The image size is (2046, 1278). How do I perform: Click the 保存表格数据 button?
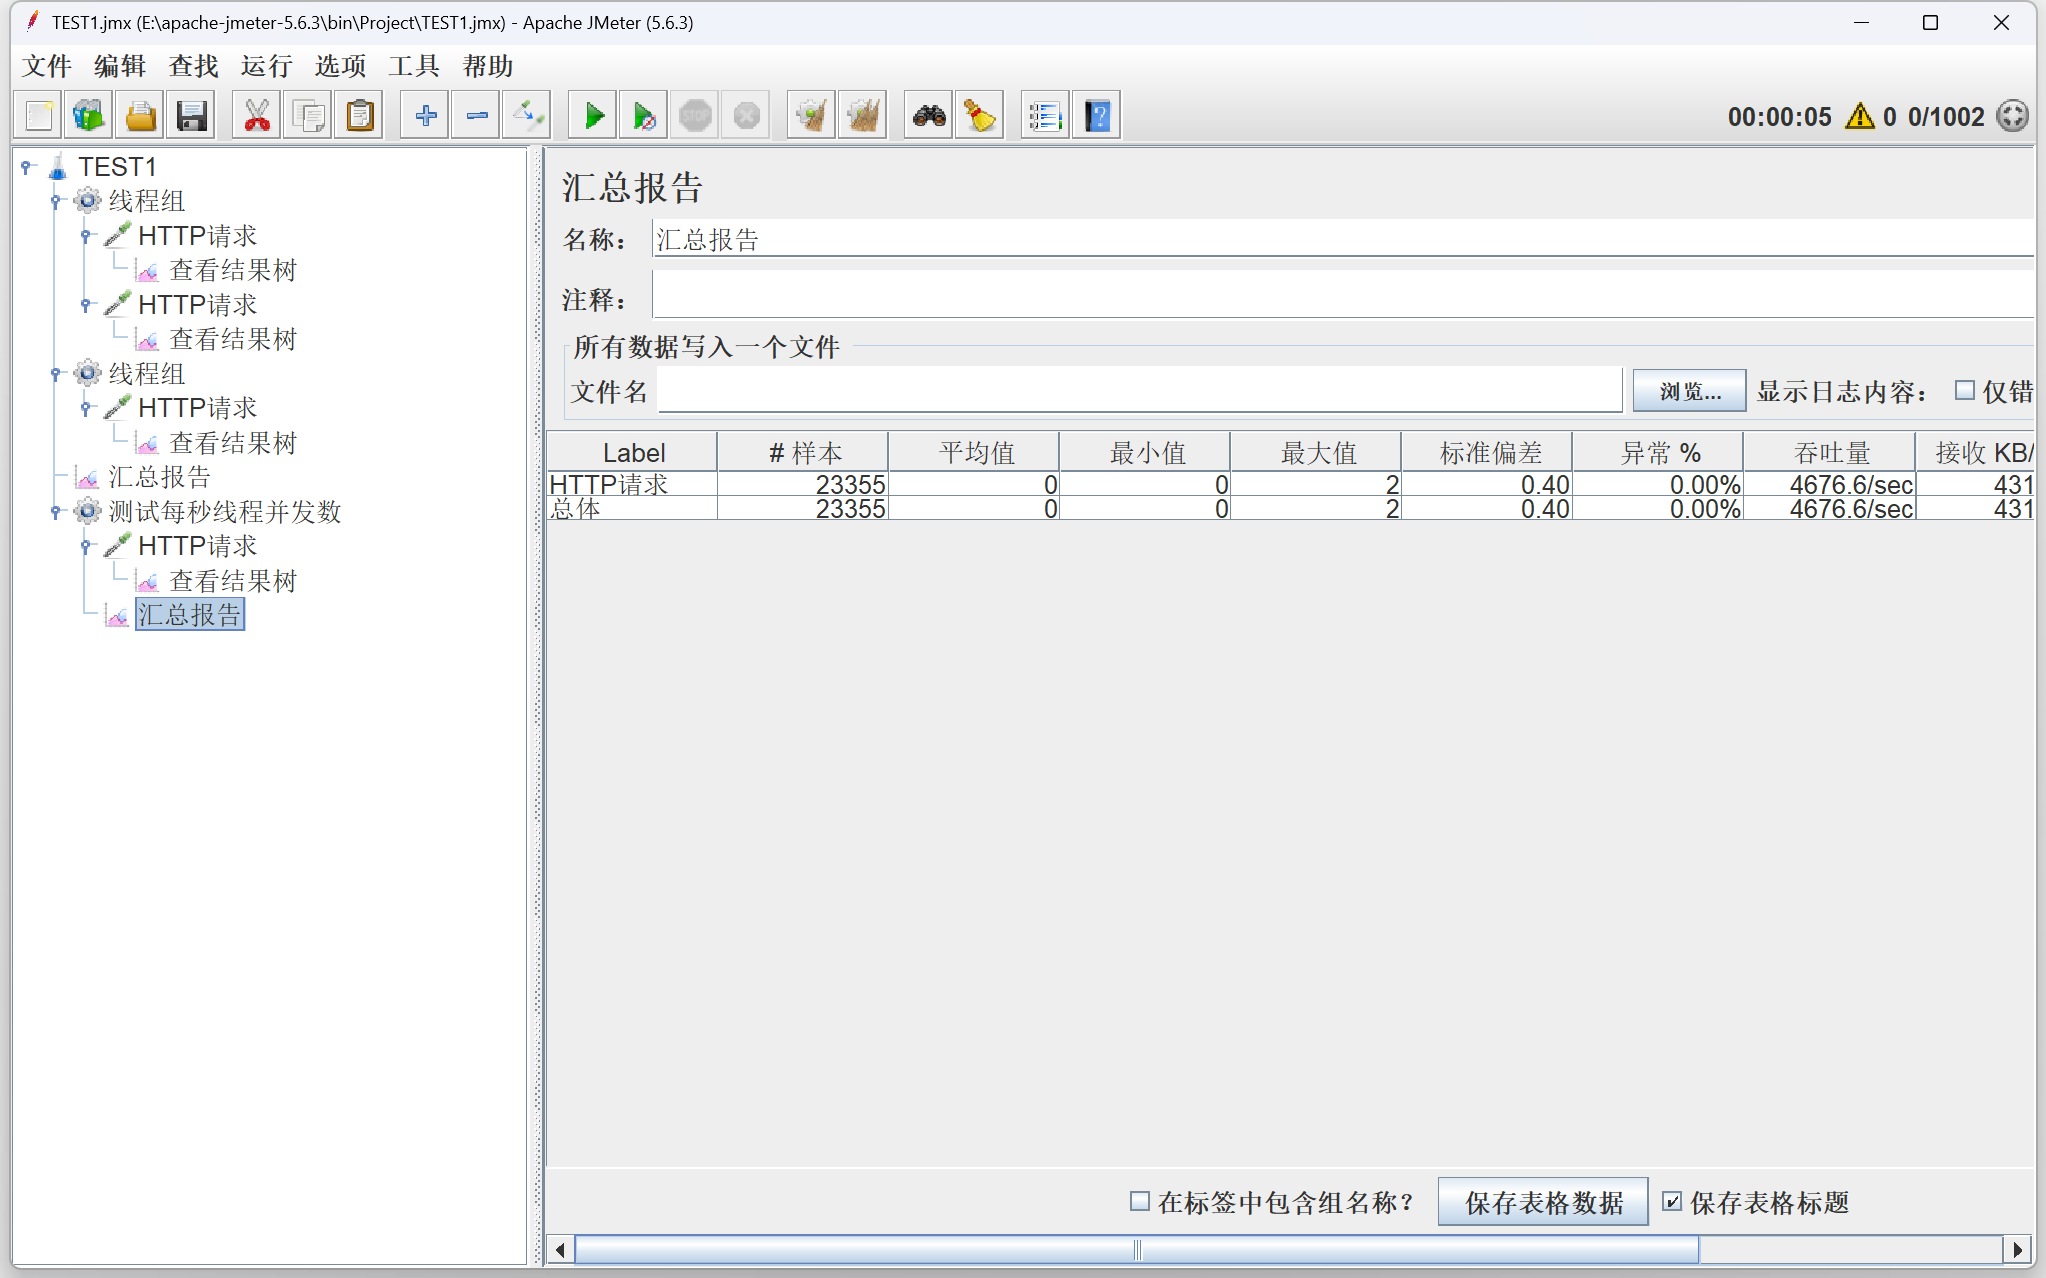[1543, 1202]
